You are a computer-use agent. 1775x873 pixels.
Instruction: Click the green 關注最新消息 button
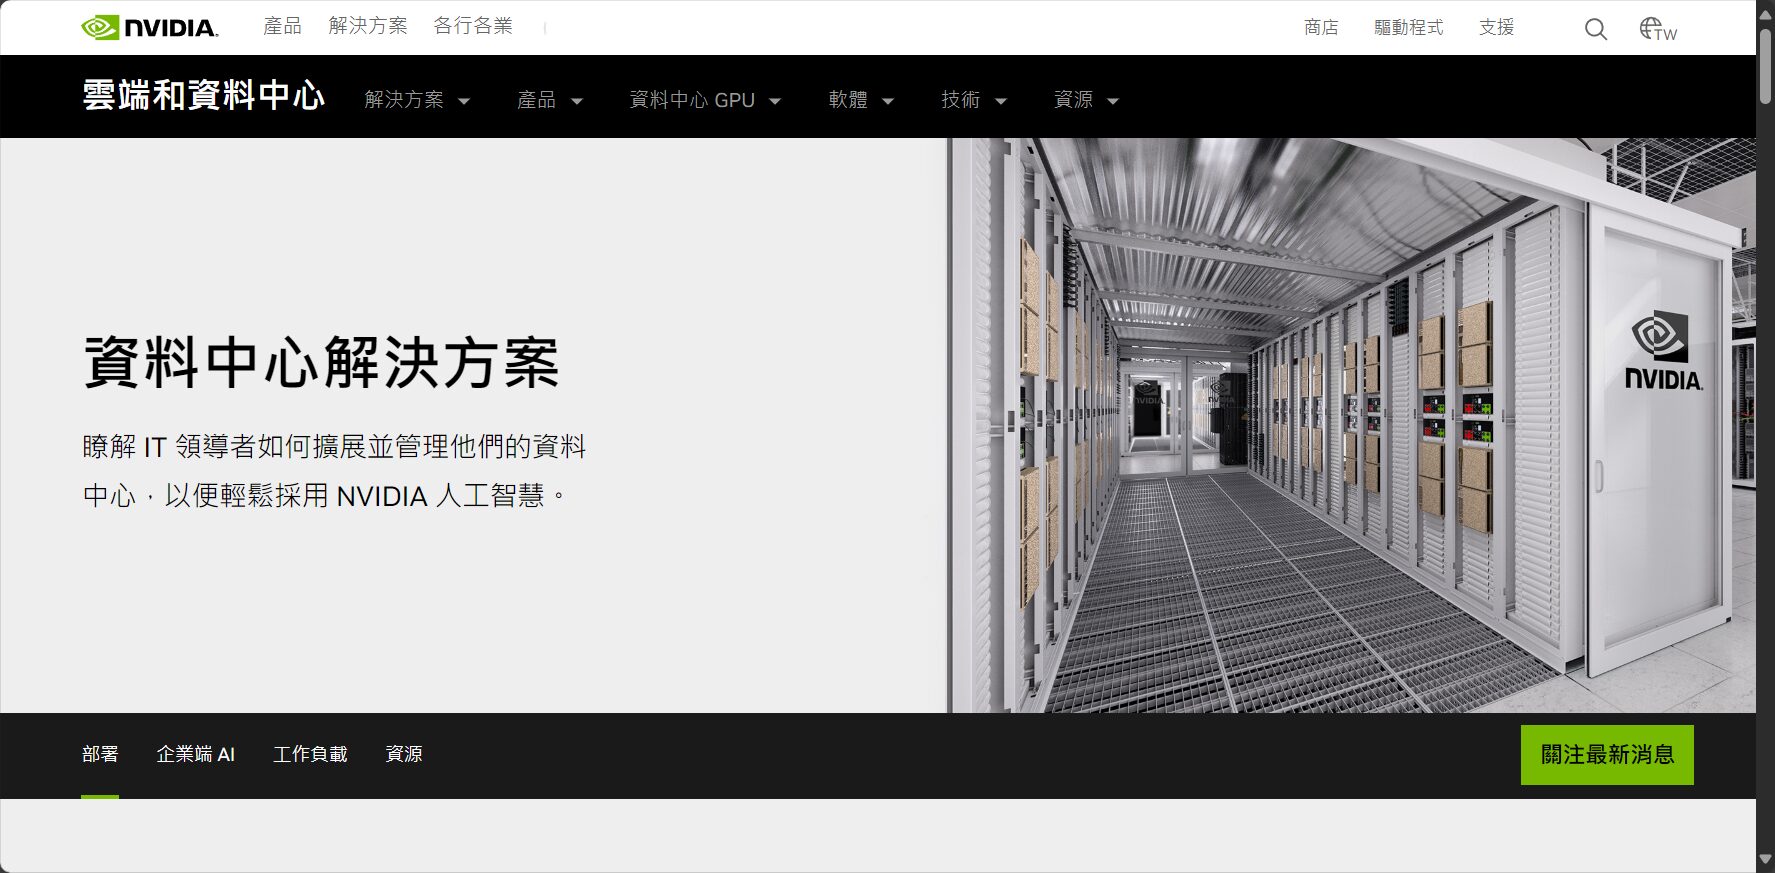(1607, 755)
